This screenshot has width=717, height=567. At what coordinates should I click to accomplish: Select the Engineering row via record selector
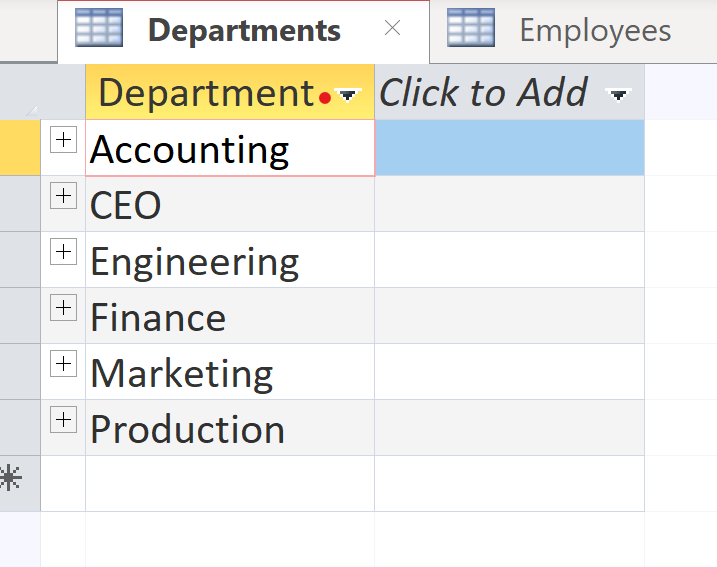coord(20,260)
